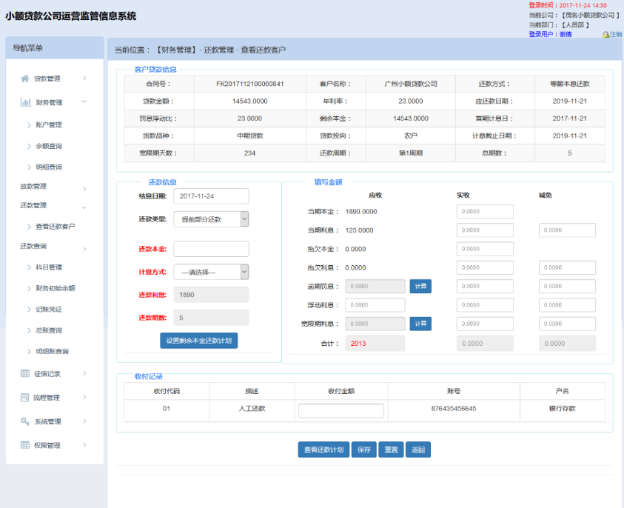The width and height of the screenshot is (624, 508).
Task: Focus the 实收 field for 宽限期利息
Action: [x=485, y=323]
